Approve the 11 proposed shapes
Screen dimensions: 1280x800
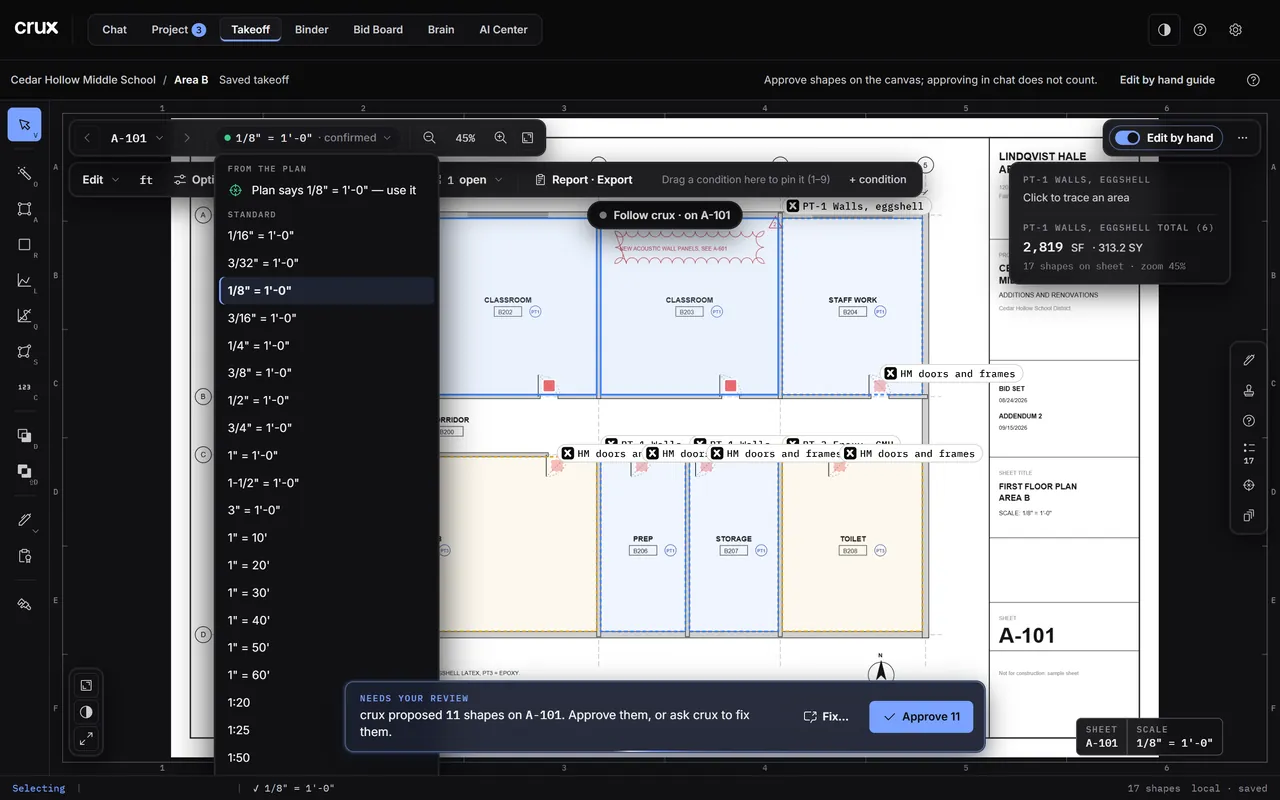coord(921,716)
